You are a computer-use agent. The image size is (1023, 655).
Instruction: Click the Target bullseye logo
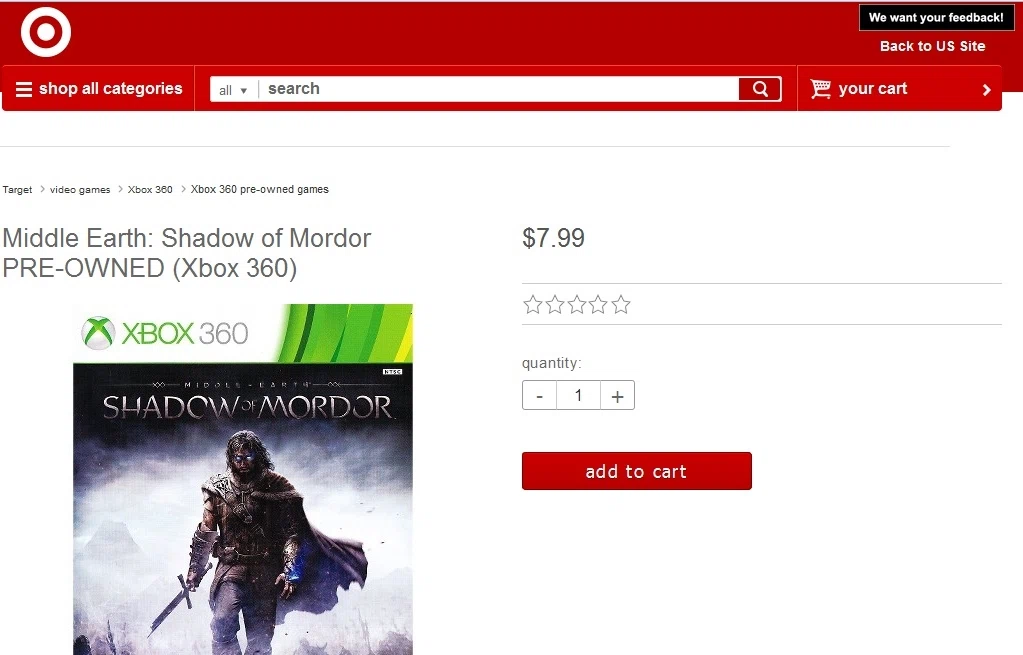[46, 31]
